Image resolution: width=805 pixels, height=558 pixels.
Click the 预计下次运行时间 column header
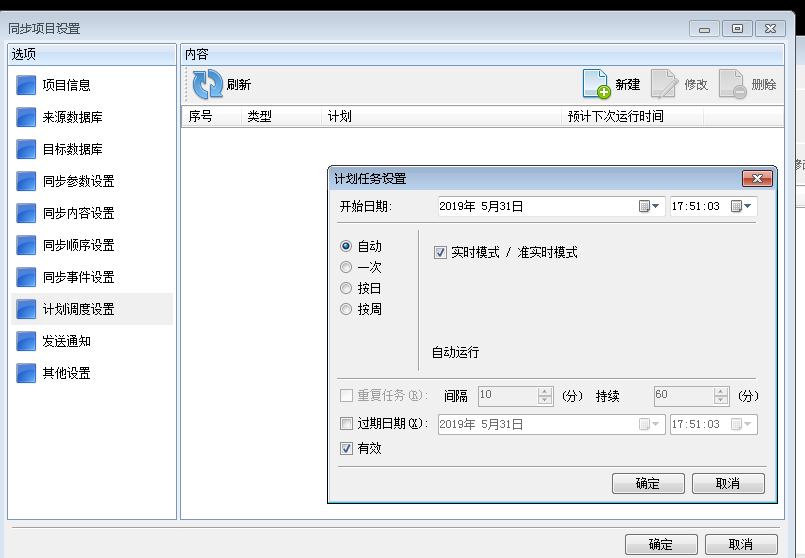[x=632, y=117]
